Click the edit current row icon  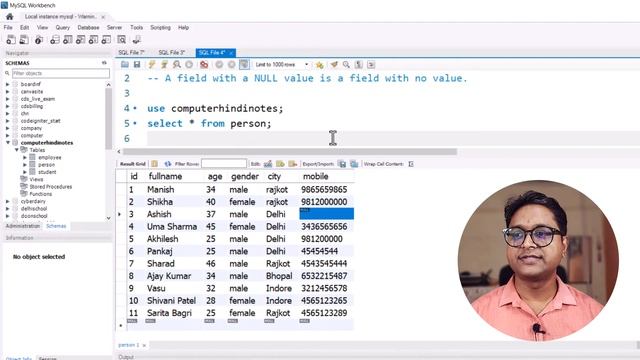[268, 164]
